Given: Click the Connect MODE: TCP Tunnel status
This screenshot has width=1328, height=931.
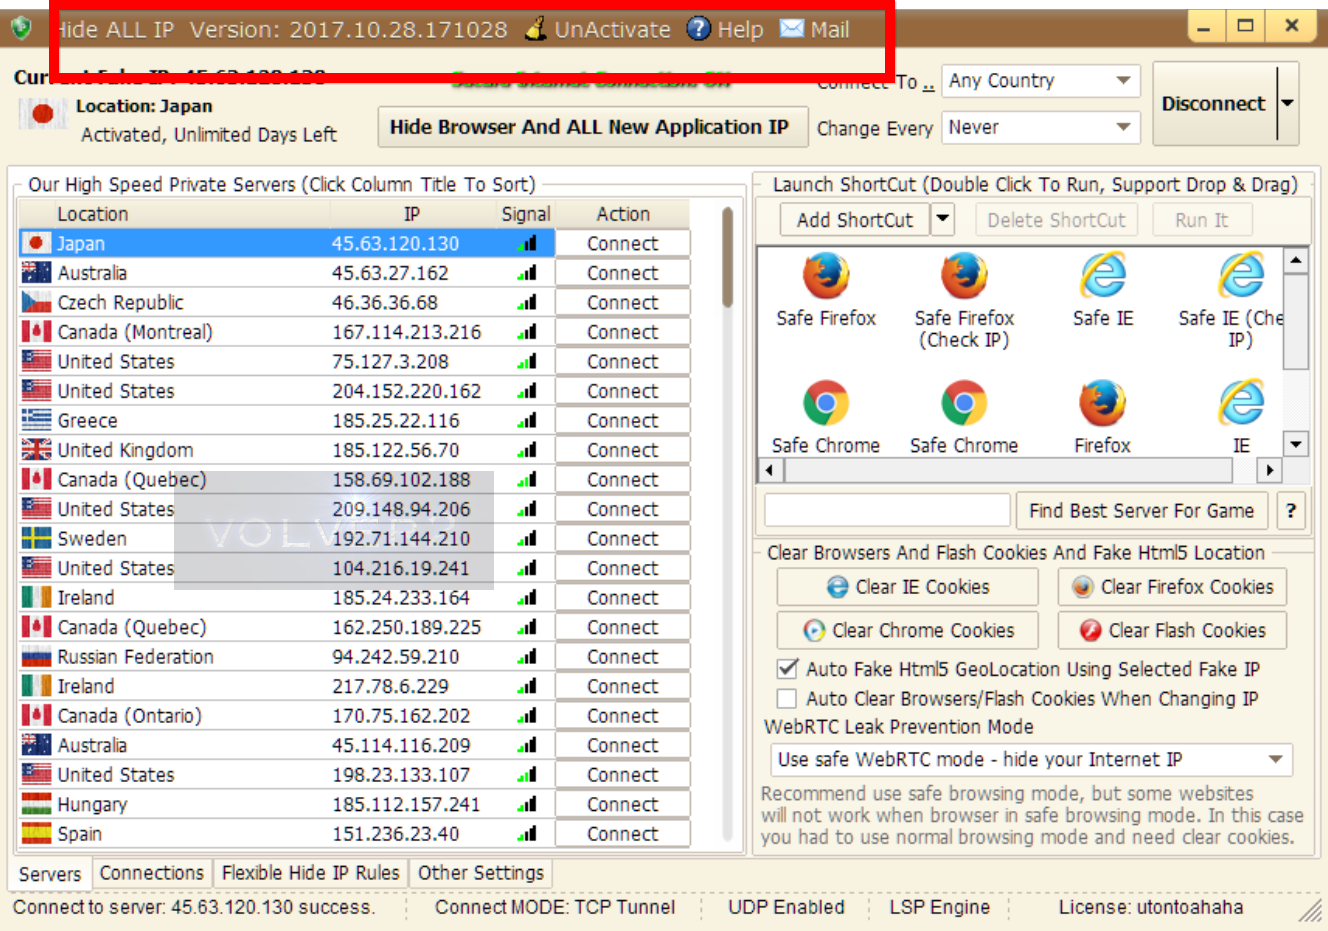Looking at the screenshot, I should [555, 907].
